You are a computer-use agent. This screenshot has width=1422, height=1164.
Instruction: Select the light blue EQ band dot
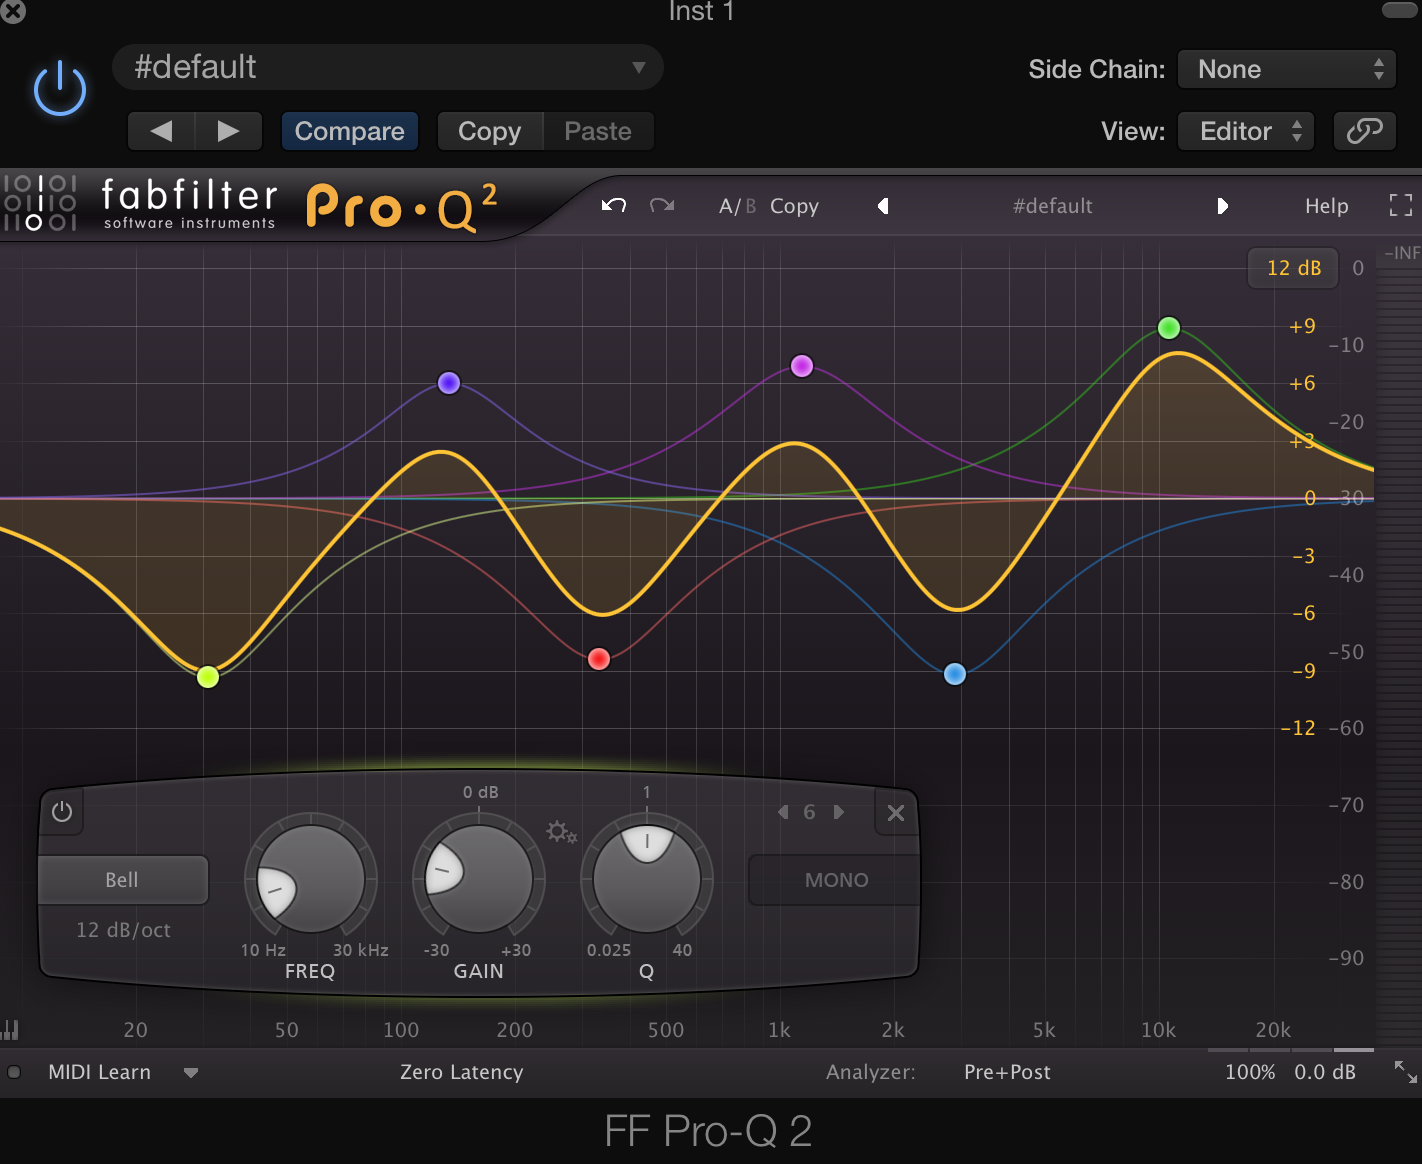(x=955, y=674)
